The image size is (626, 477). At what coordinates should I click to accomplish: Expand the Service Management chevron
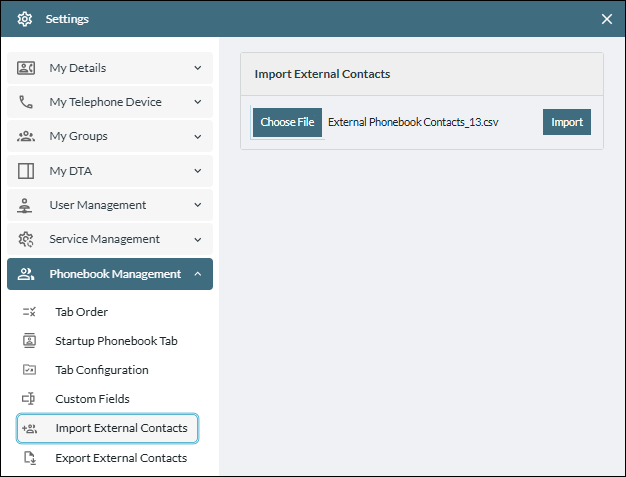(x=197, y=239)
